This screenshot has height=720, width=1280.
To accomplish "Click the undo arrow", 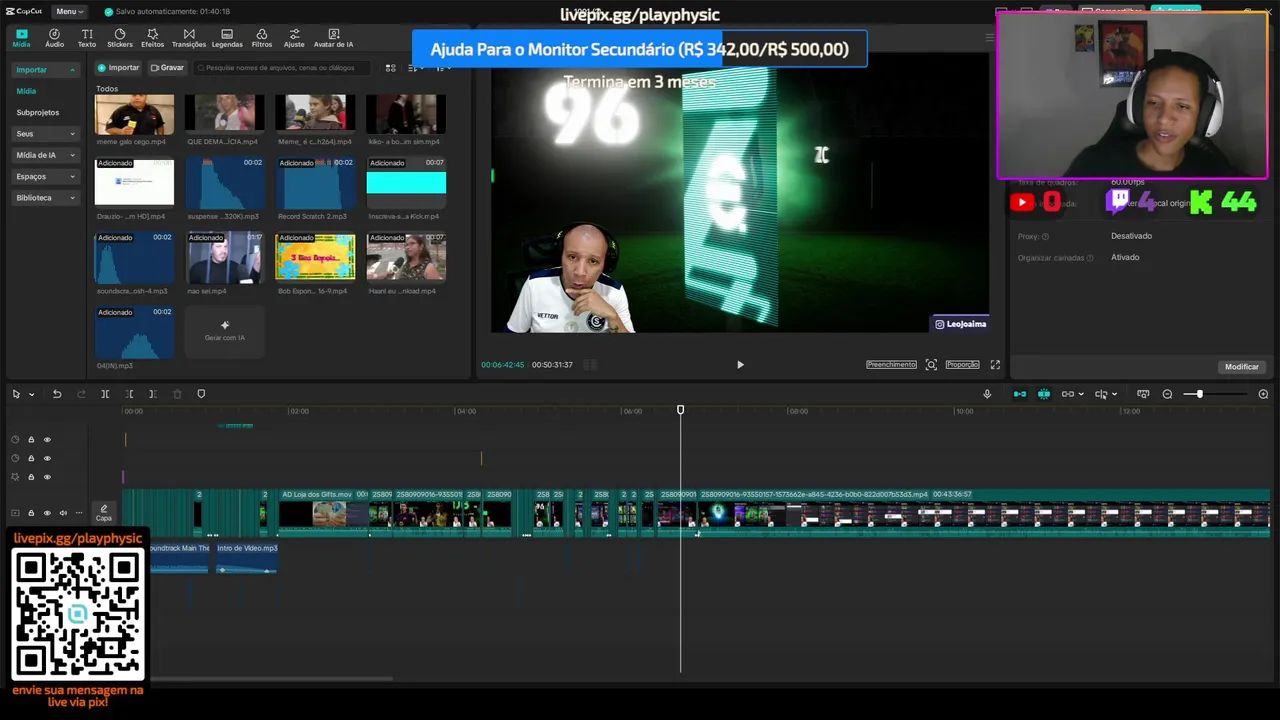I will (57, 394).
